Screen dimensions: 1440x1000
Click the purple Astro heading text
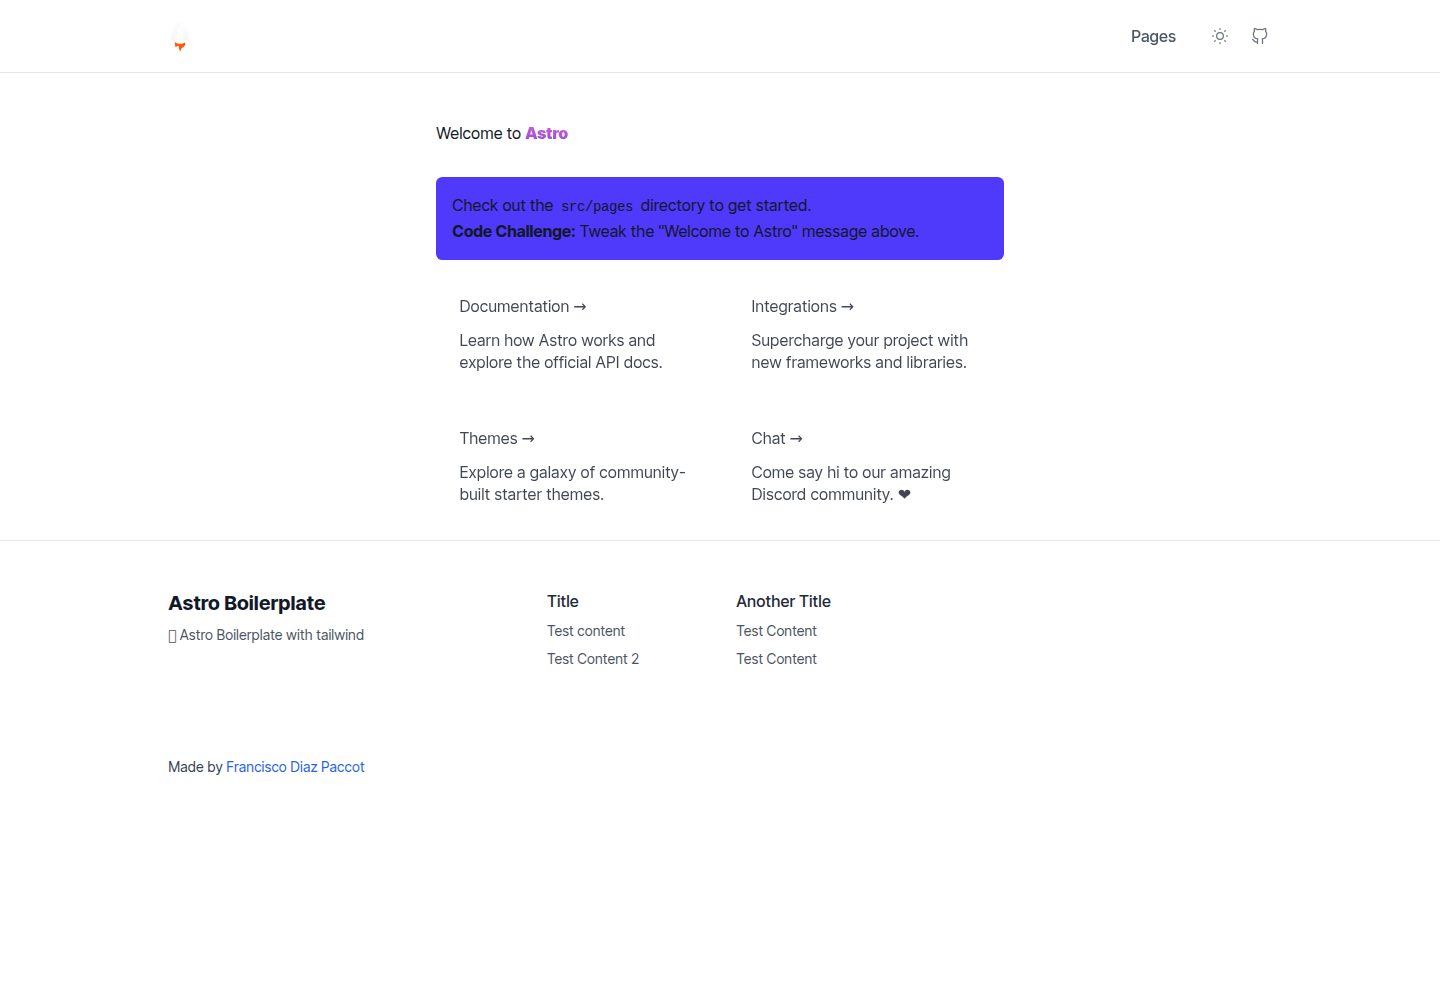pyautogui.click(x=547, y=133)
